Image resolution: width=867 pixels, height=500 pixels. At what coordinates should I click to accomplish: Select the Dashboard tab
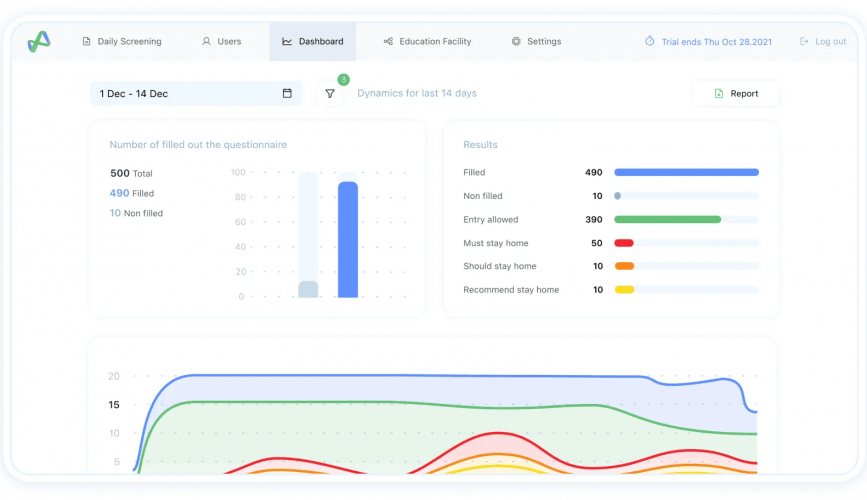312,41
